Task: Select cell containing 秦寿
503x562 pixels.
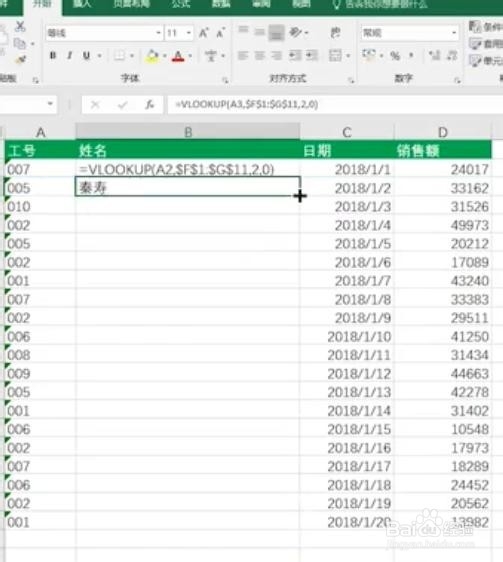Action: coord(188,187)
